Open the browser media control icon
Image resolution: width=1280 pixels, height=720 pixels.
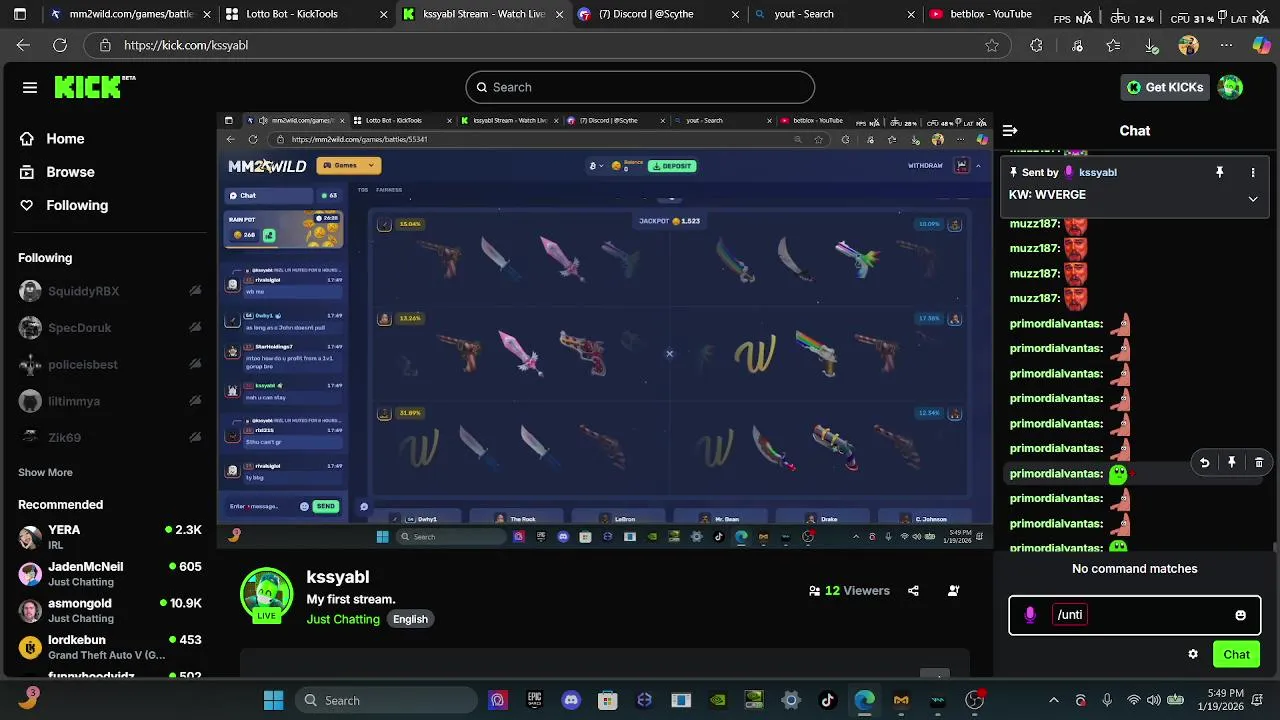coord(1077,45)
